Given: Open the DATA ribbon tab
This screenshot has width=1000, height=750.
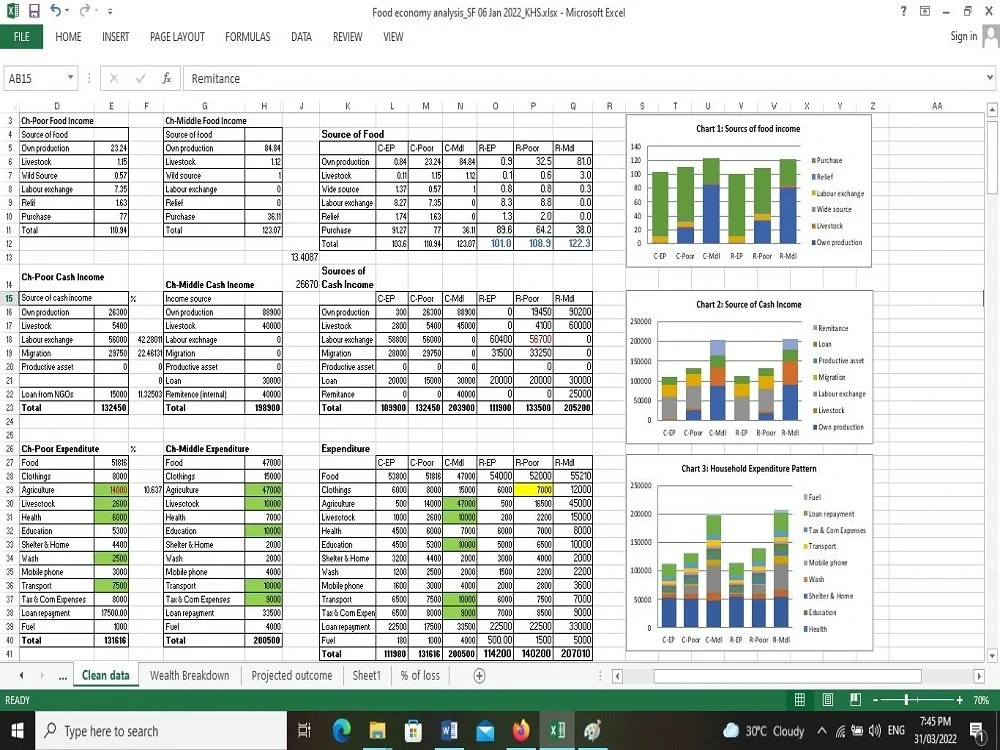Looking at the screenshot, I should tap(301, 36).
